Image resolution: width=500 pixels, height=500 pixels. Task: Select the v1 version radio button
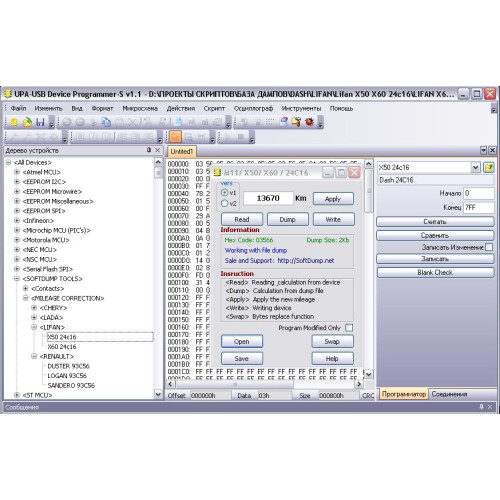pyautogui.click(x=224, y=193)
